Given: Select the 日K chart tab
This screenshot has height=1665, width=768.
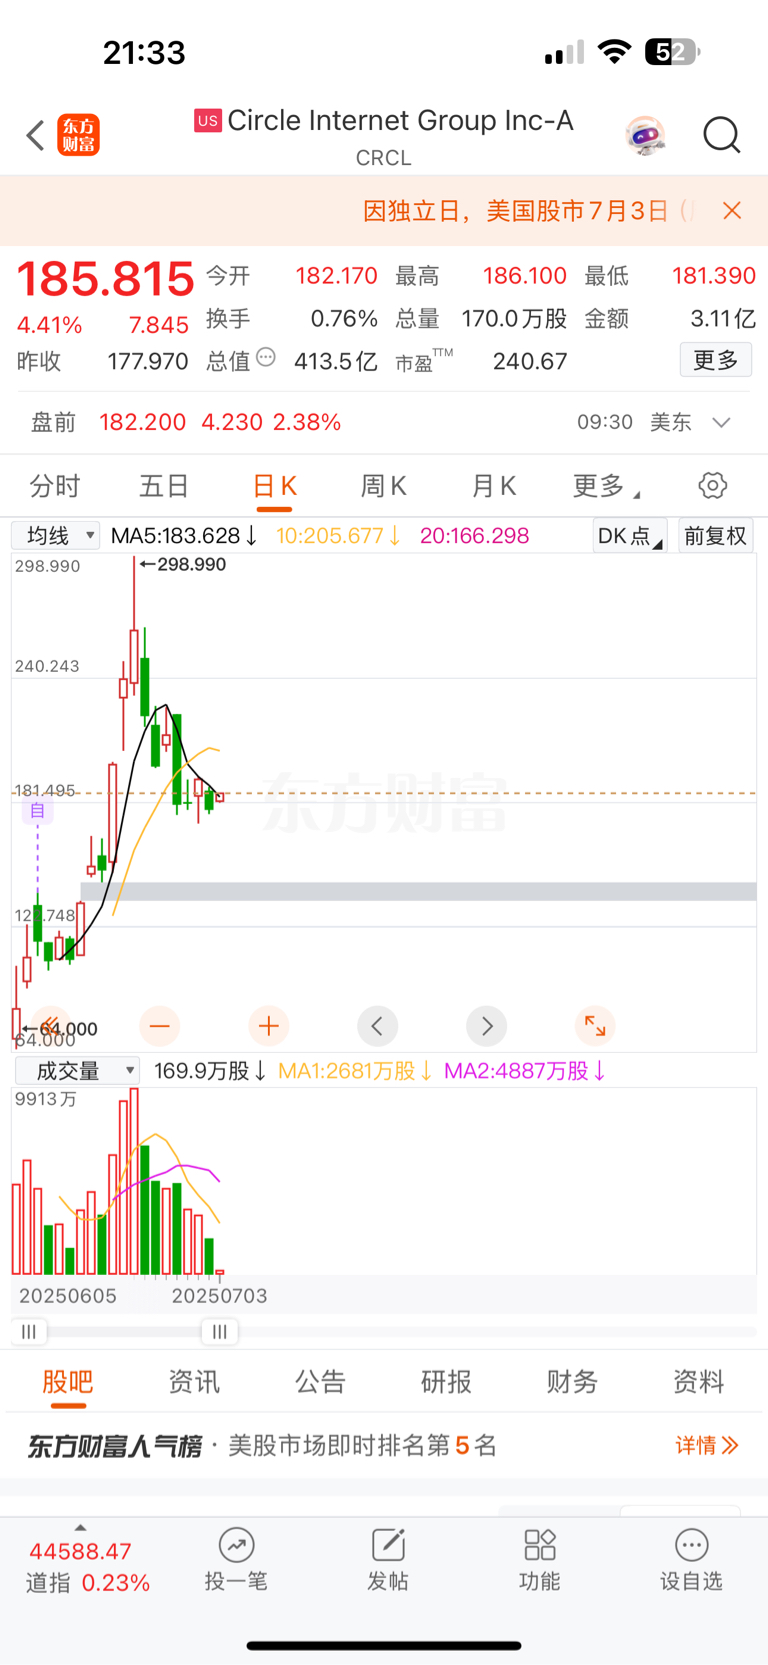Looking at the screenshot, I should click(274, 487).
